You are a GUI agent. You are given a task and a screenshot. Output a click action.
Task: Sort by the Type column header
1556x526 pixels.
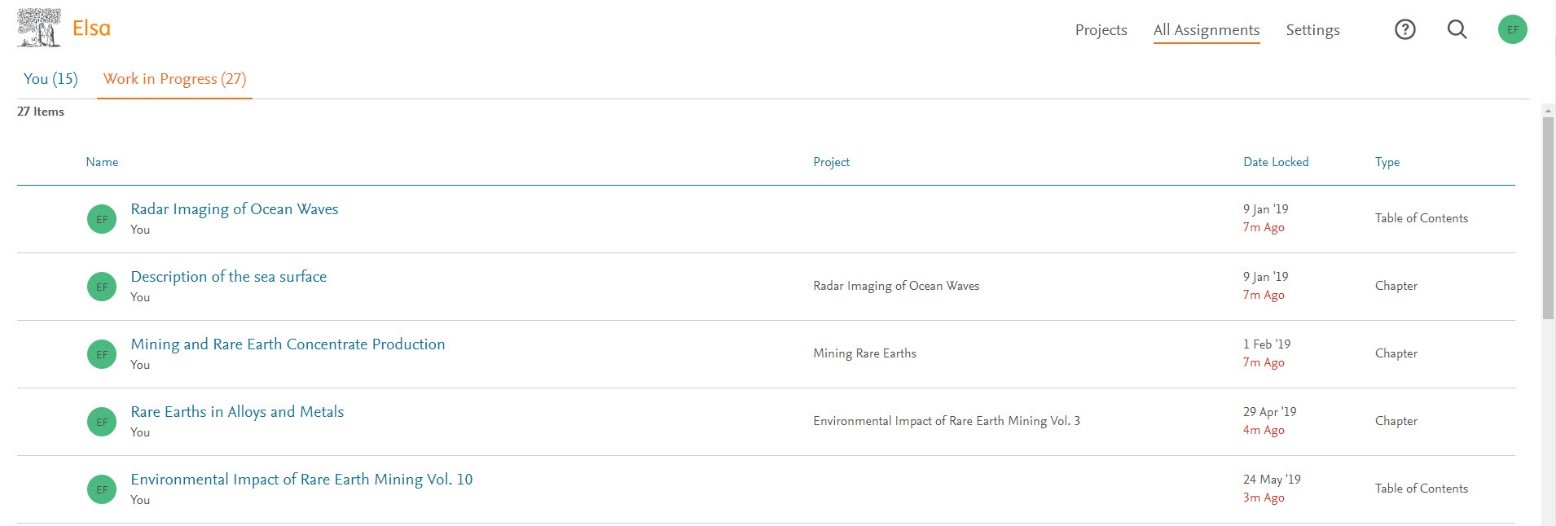(1387, 162)
